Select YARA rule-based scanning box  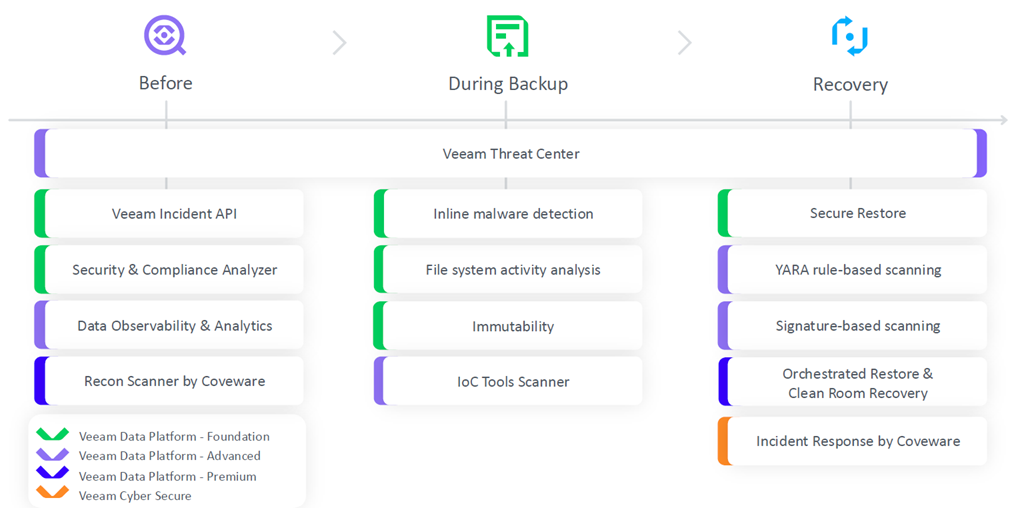852,269
